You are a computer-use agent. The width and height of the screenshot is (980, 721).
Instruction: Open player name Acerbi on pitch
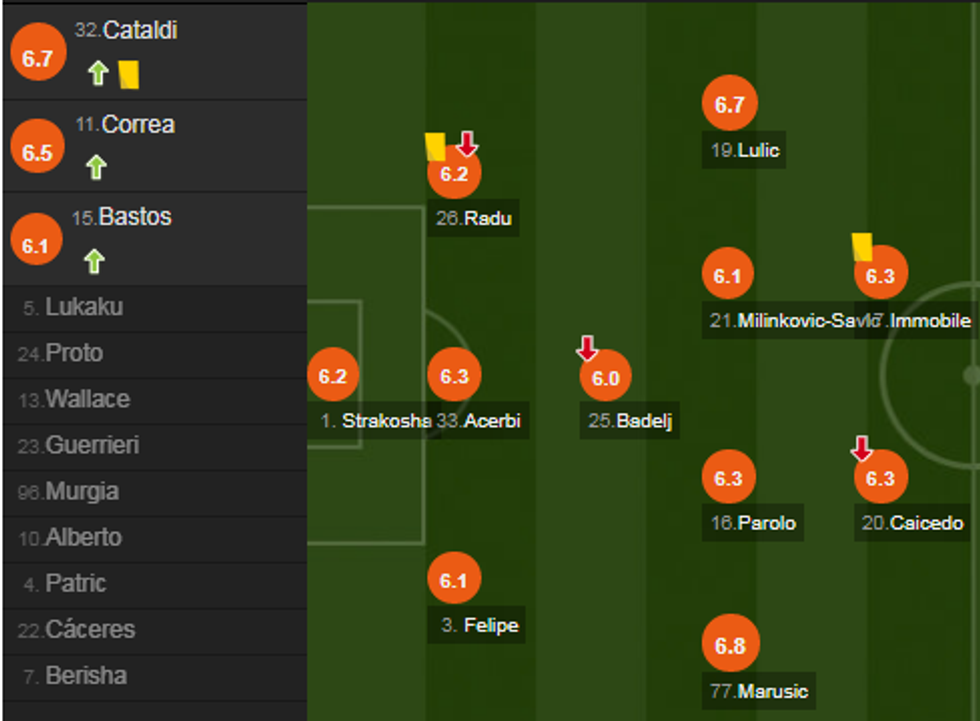point(492,421)
